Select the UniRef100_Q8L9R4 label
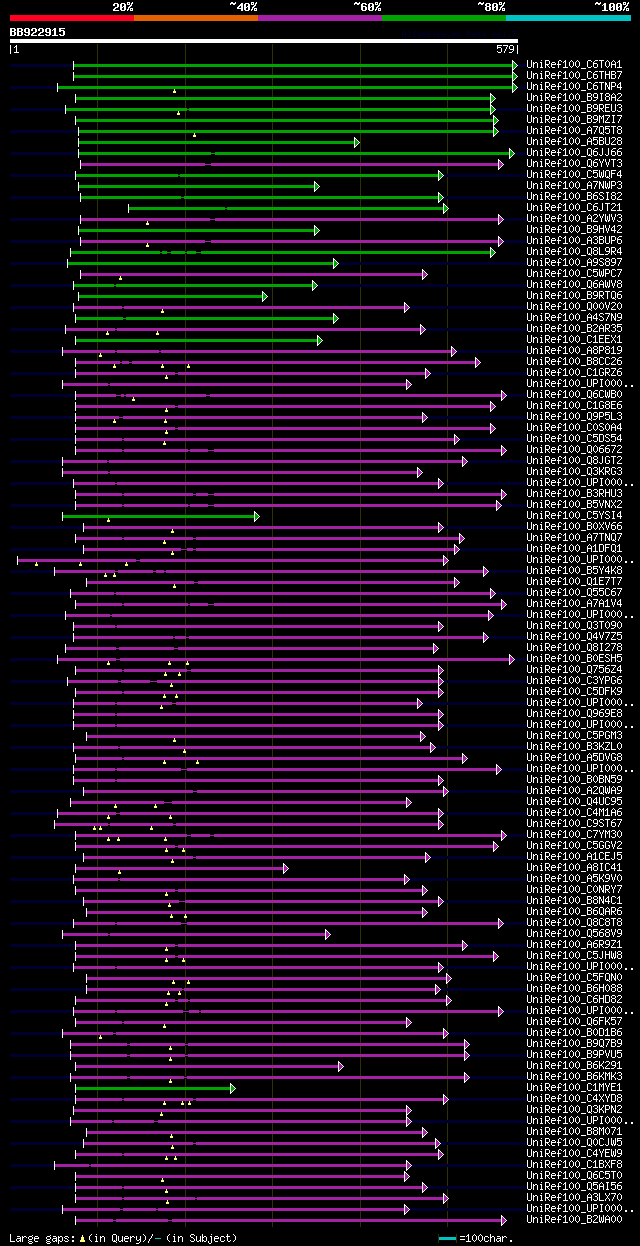 (574, 251)
